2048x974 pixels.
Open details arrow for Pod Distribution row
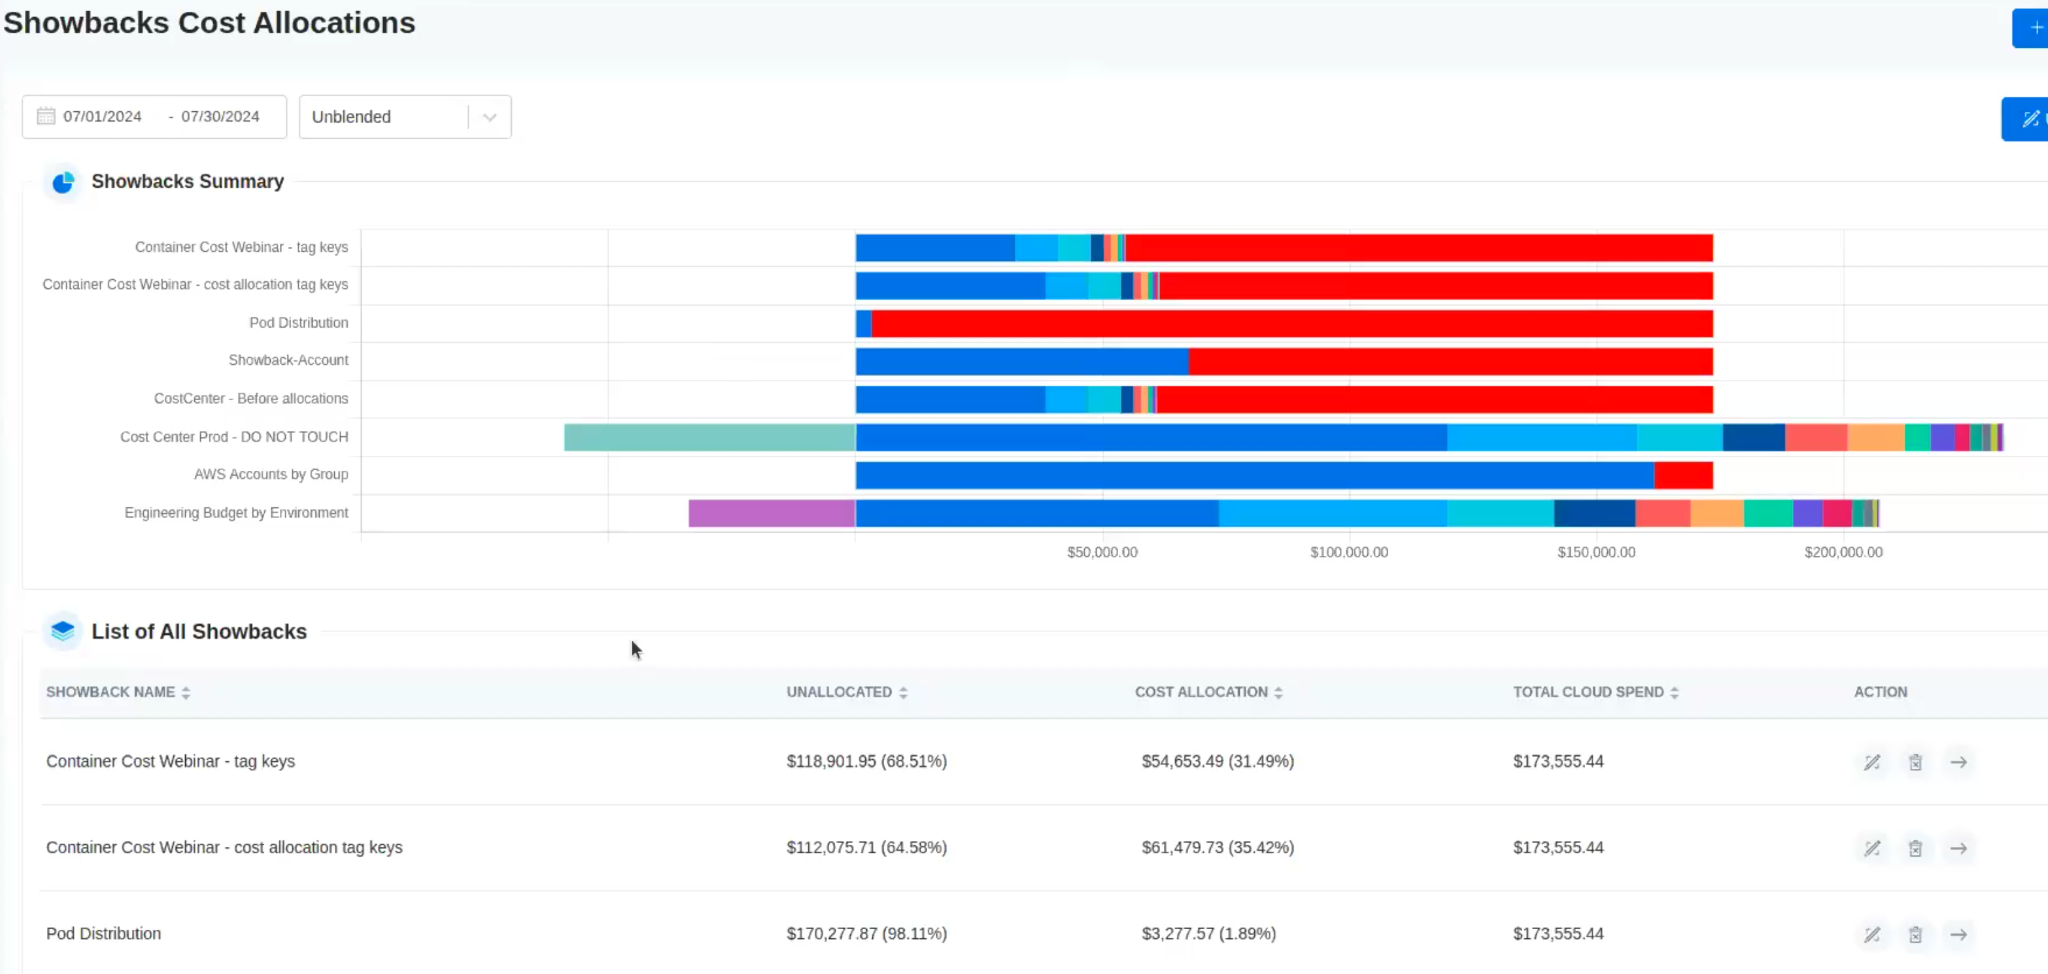coord(1959,934)
